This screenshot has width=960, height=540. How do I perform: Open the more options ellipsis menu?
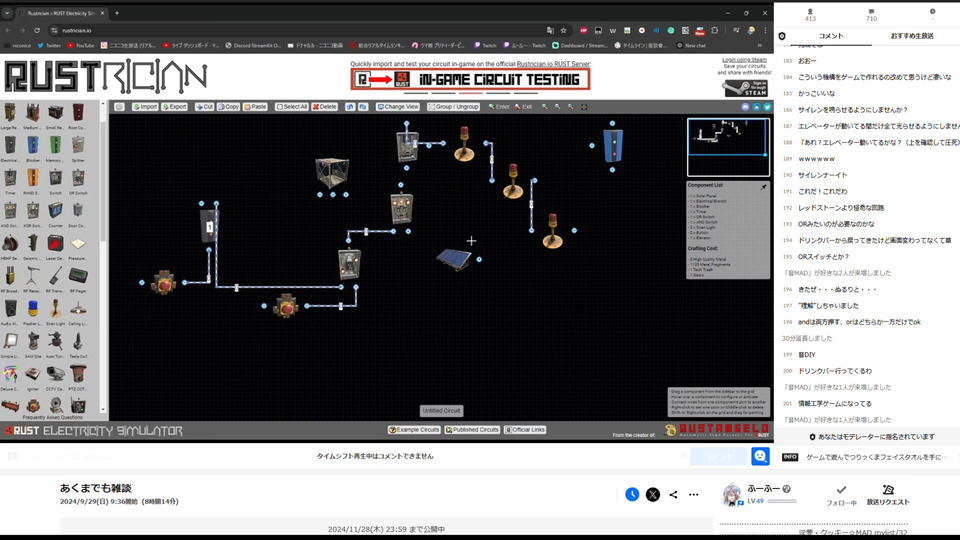tap(694, 494)
